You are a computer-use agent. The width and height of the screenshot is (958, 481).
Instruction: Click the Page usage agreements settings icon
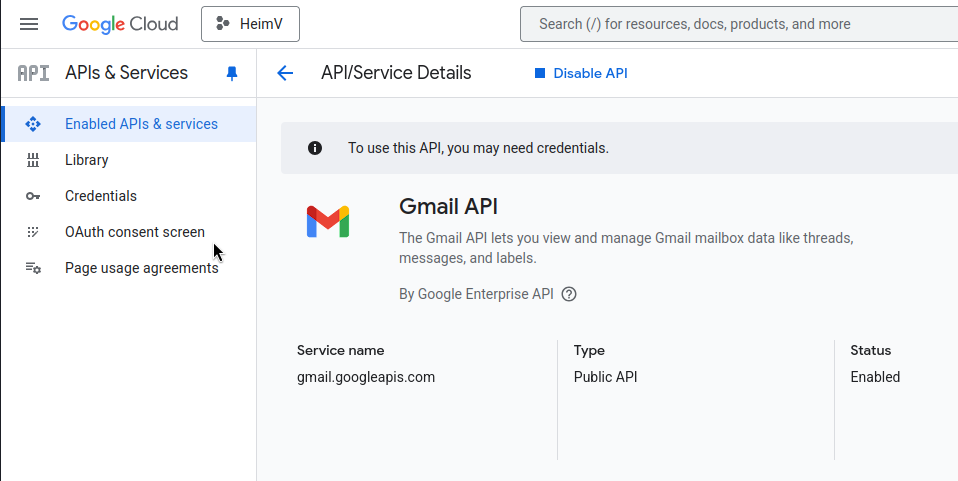point(33,268)
